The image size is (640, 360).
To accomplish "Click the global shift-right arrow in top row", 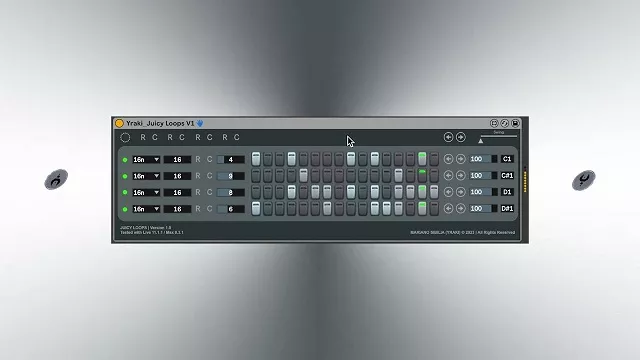I will tap(461, 137).
